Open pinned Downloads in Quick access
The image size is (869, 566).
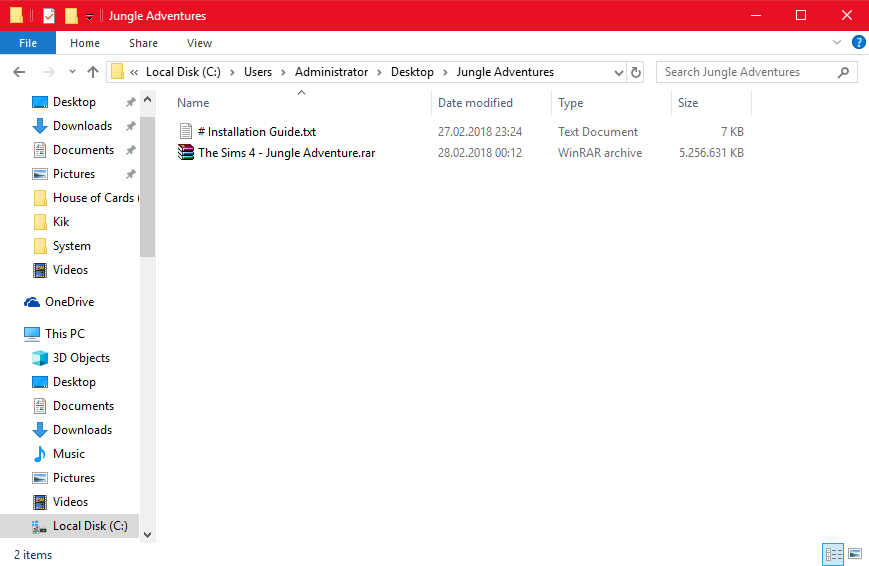(82, 126)
